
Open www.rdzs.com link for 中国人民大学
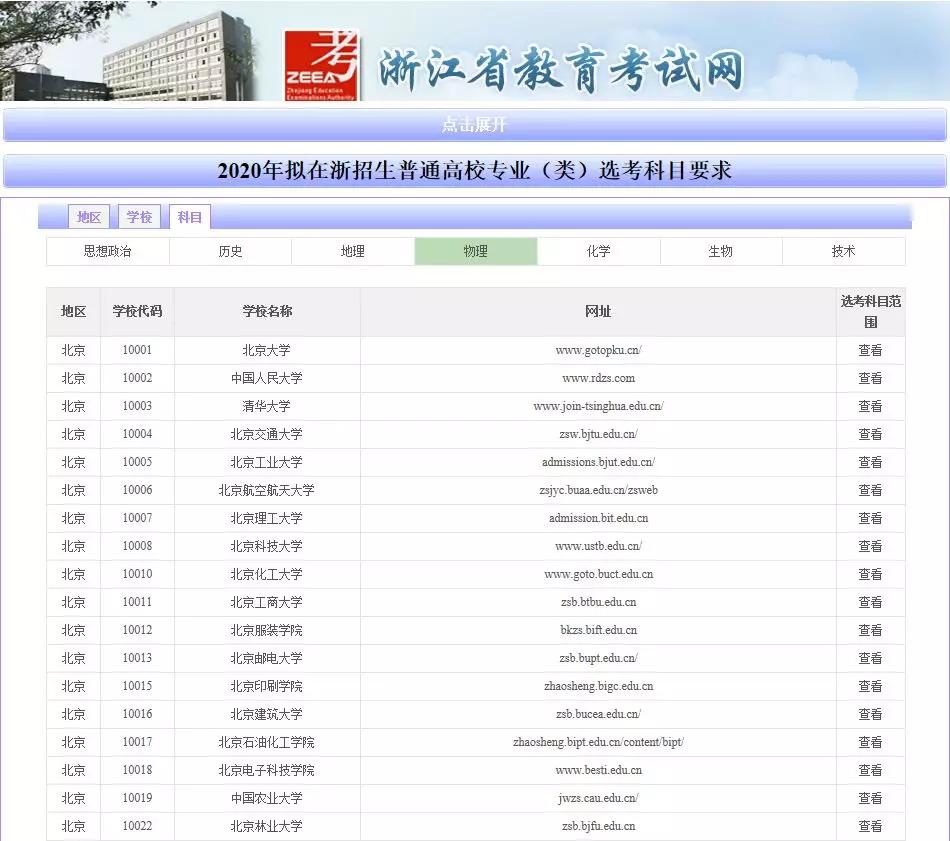click(598, 378)
